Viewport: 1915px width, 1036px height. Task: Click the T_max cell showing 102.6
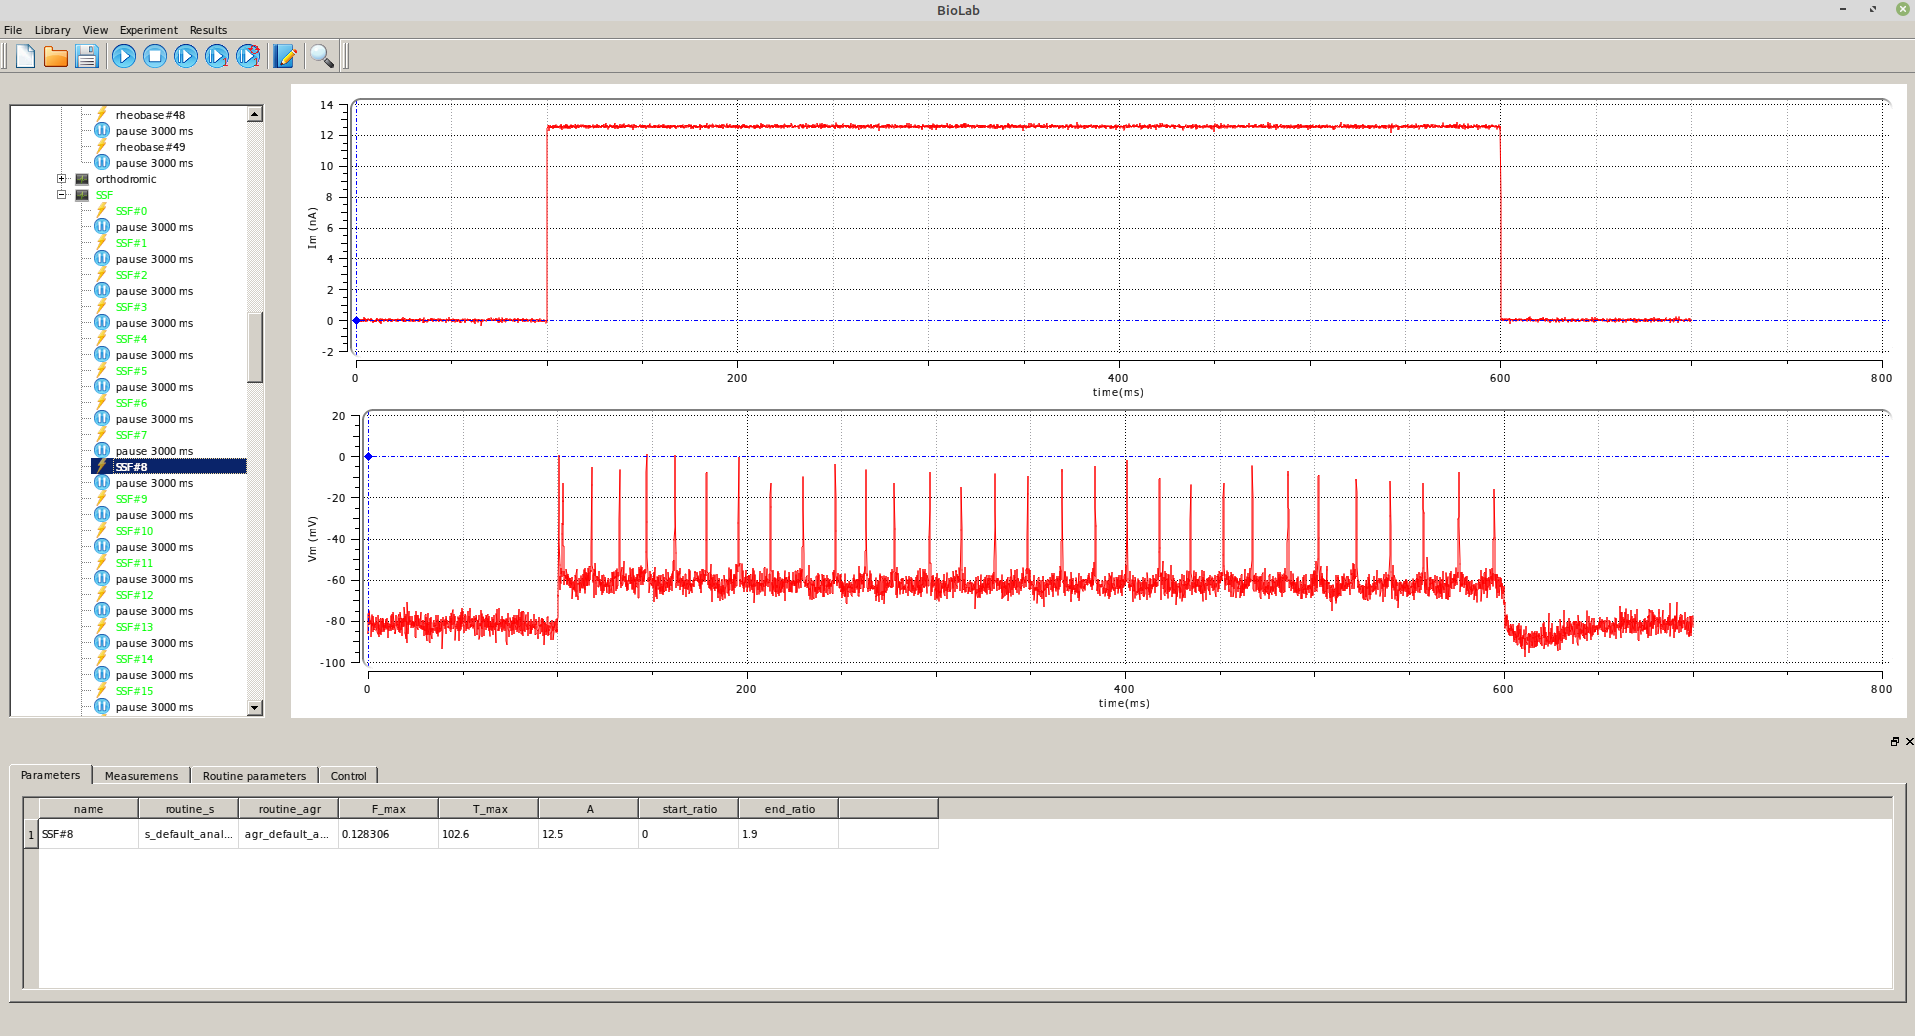click(x=487, y=834)
